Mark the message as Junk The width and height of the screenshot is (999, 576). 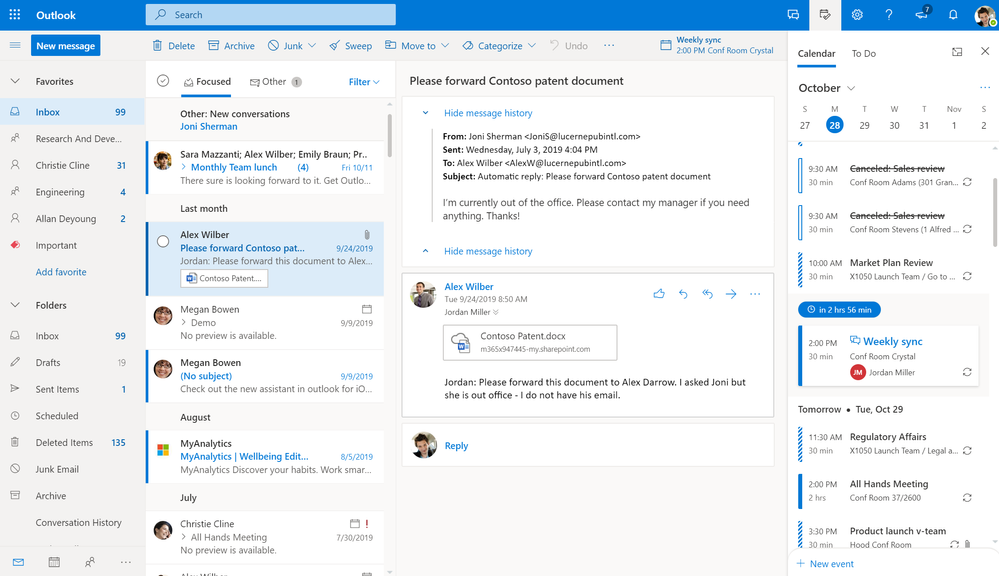[x=285, y=46]
